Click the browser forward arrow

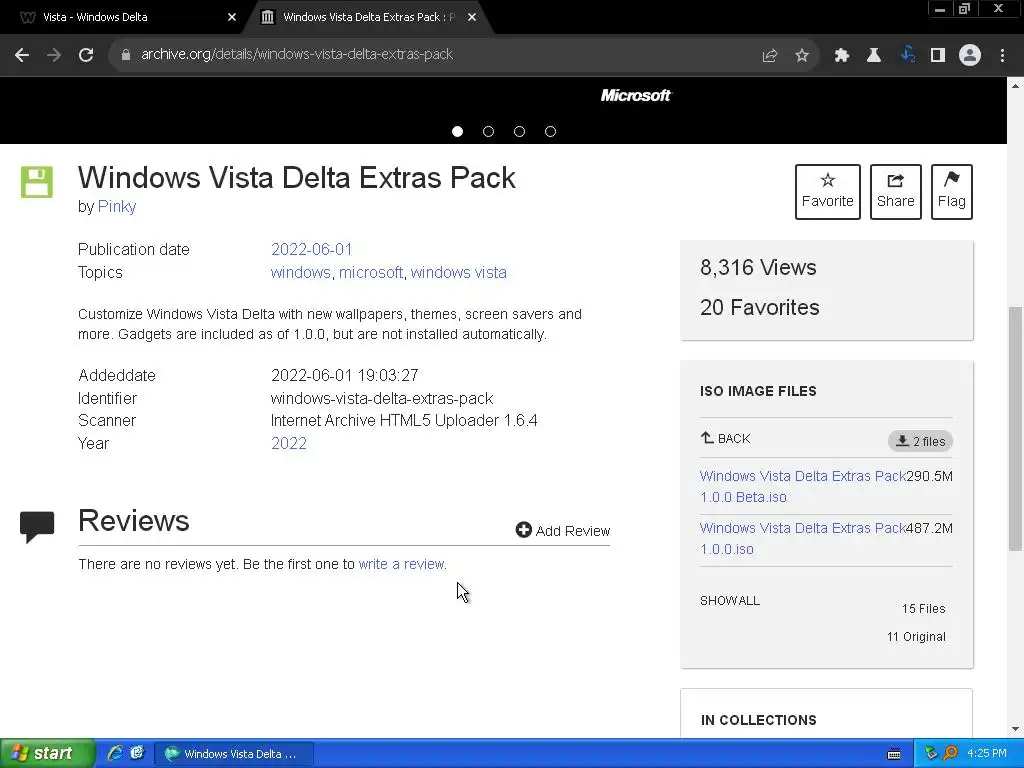pyautogui.click(x=54, y=55)
